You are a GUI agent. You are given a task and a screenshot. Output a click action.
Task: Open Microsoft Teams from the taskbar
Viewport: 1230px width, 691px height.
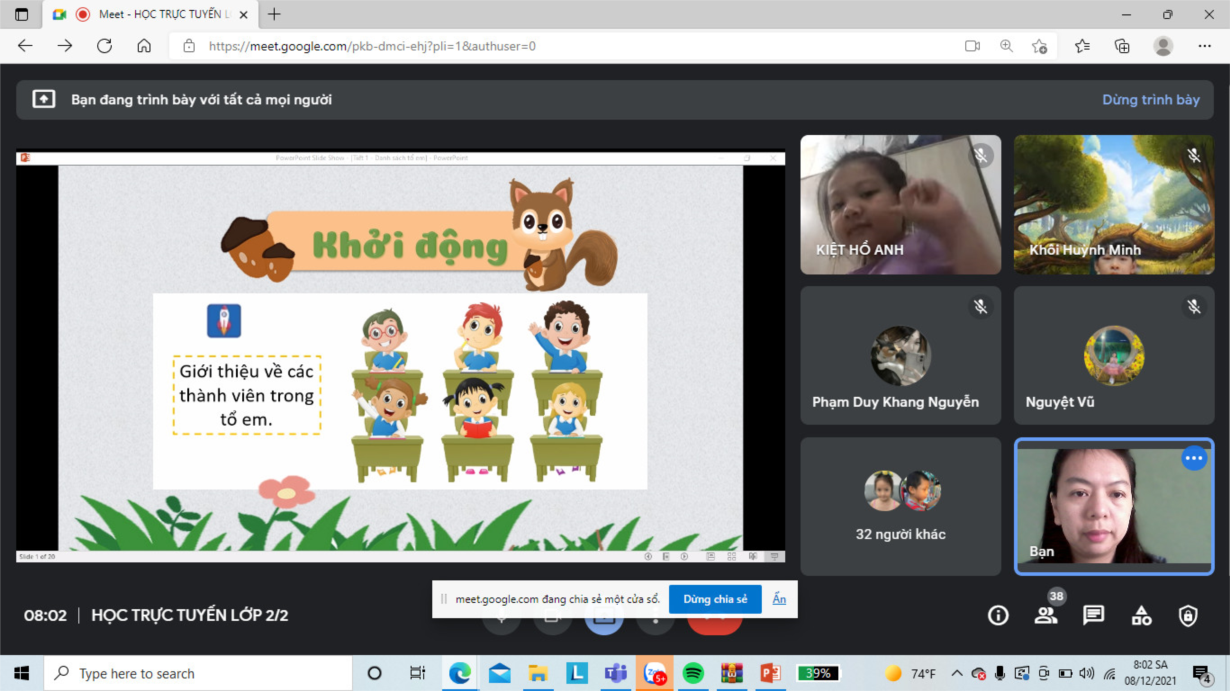[x=615, y=674]
